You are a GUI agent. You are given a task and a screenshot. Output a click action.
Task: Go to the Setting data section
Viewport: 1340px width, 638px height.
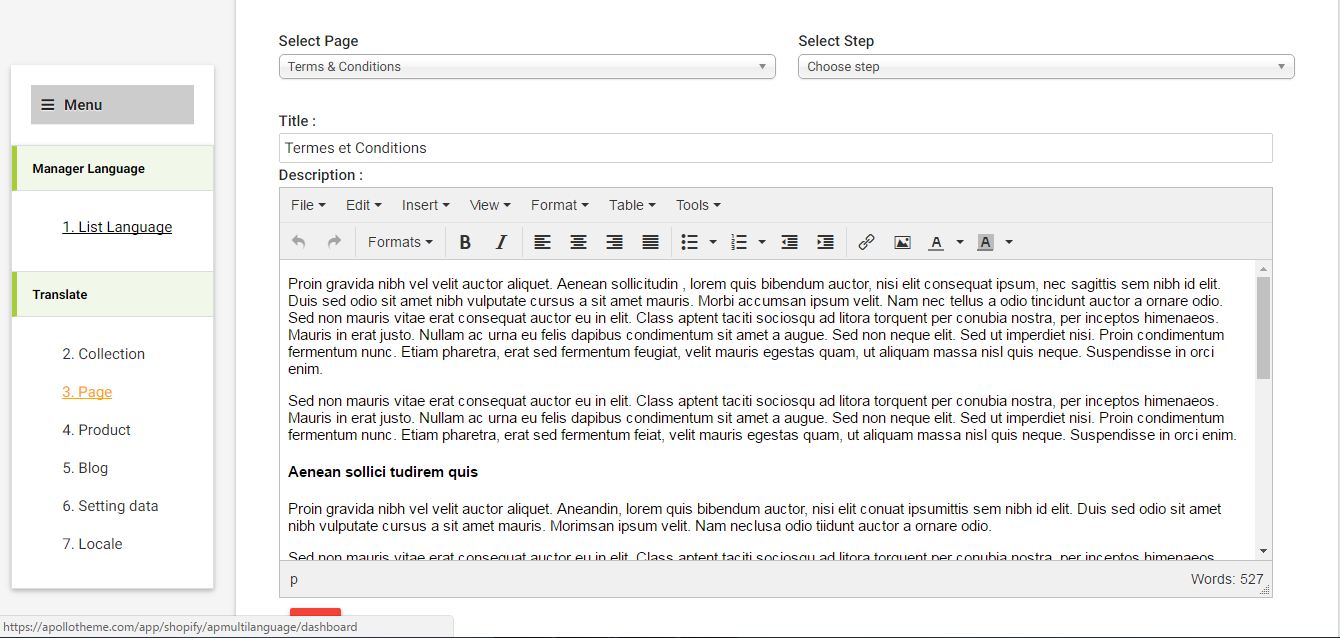110,506
